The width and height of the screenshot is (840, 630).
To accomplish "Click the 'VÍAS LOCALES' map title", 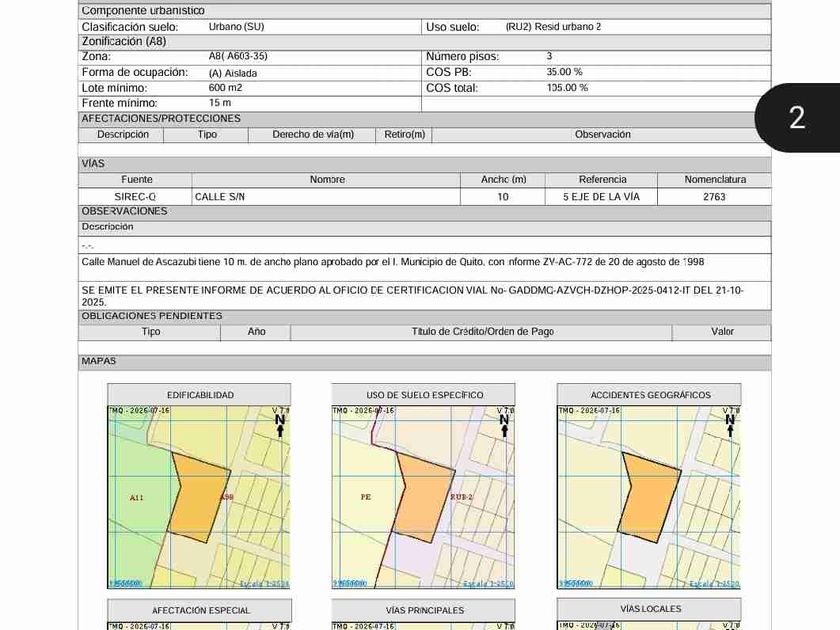I will point(650,609).
